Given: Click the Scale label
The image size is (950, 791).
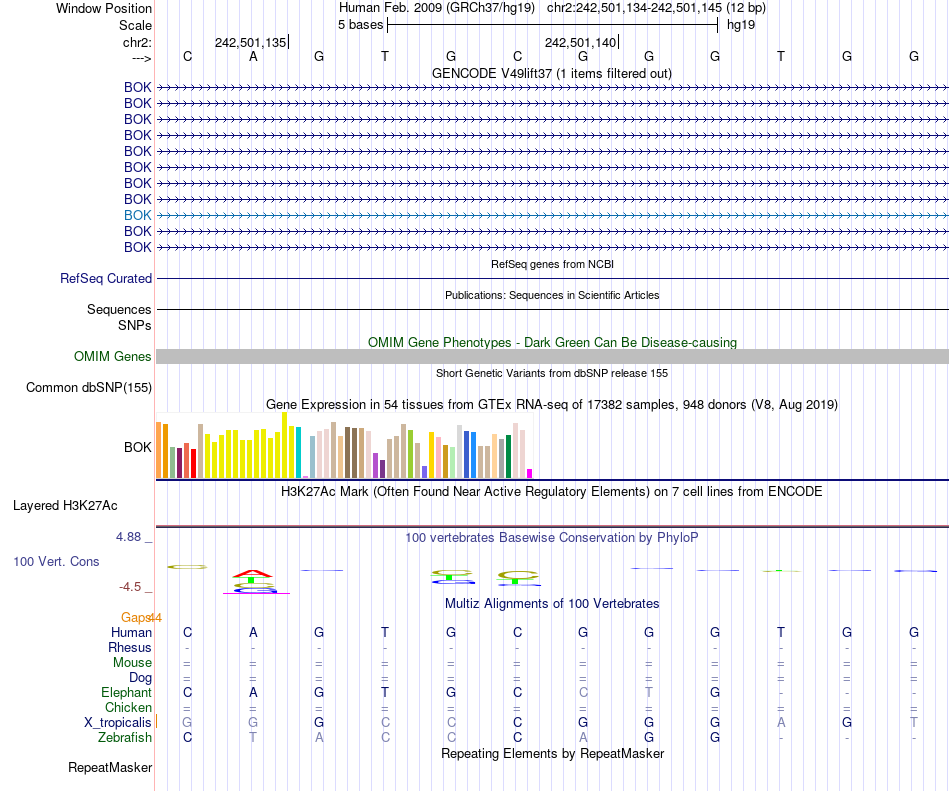Looking at the screenshot, I should (x=135, y=25).
